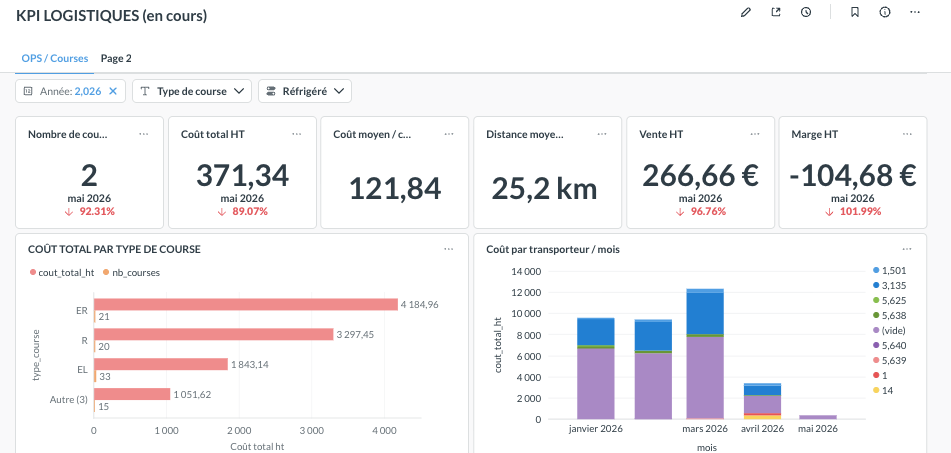This screenshot has height=453, width=951.
Task: Click the Réfrigéré toggle-style icon
Action: coord(271,91)
